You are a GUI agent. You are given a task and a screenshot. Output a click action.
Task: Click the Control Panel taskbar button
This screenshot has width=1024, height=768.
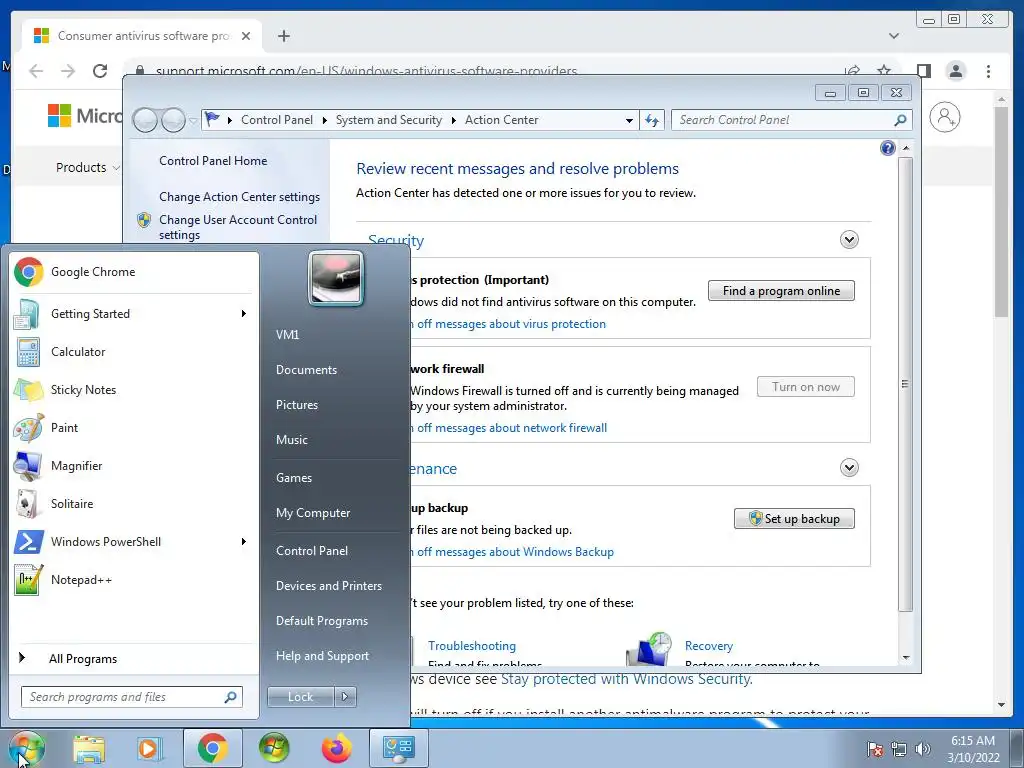(399, 748)
